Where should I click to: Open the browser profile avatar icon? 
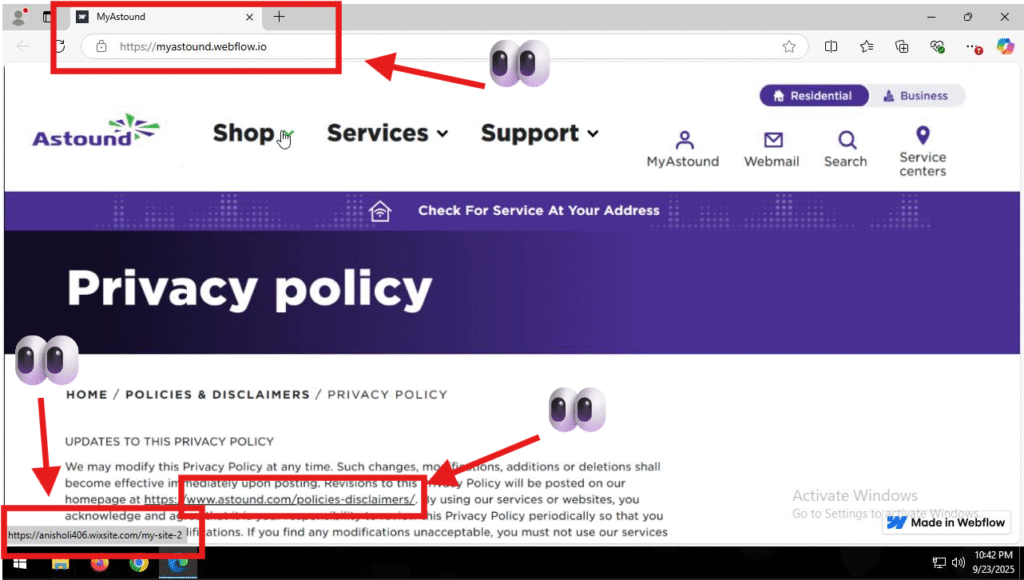point(18,17)
